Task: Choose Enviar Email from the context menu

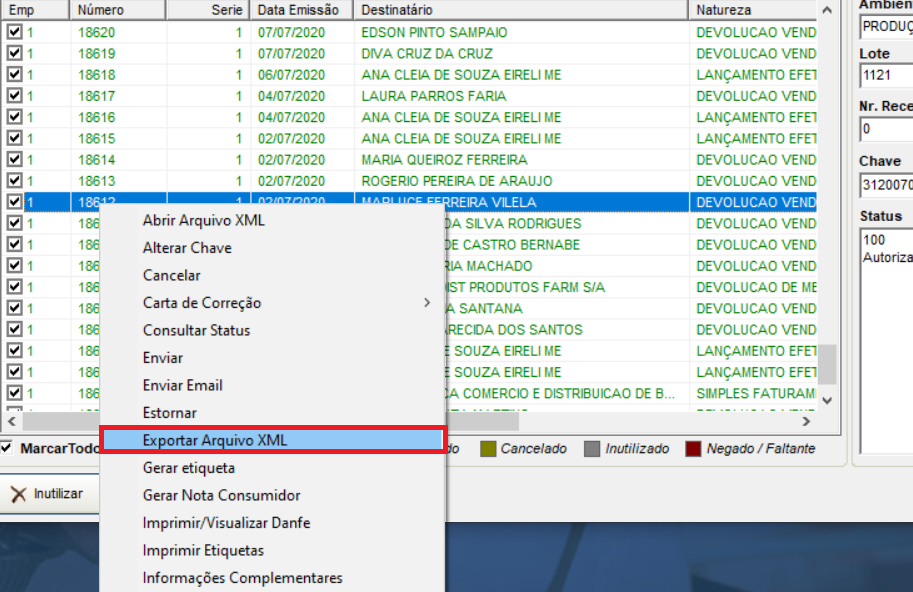Action: click(183, 385)
